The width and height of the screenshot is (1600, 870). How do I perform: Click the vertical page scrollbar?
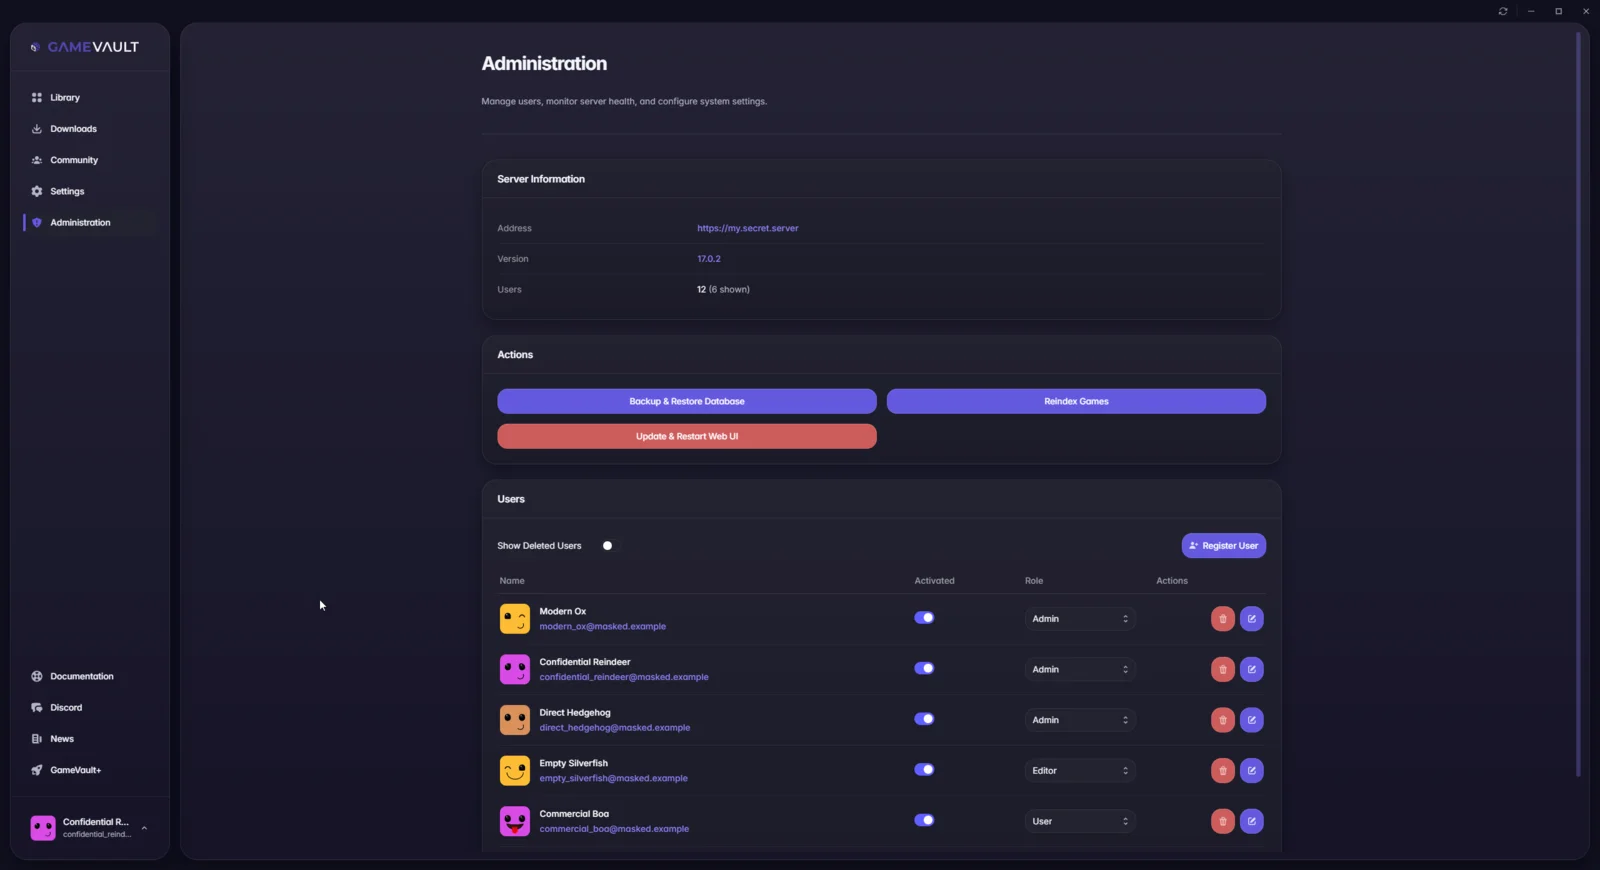(1578, 405)
